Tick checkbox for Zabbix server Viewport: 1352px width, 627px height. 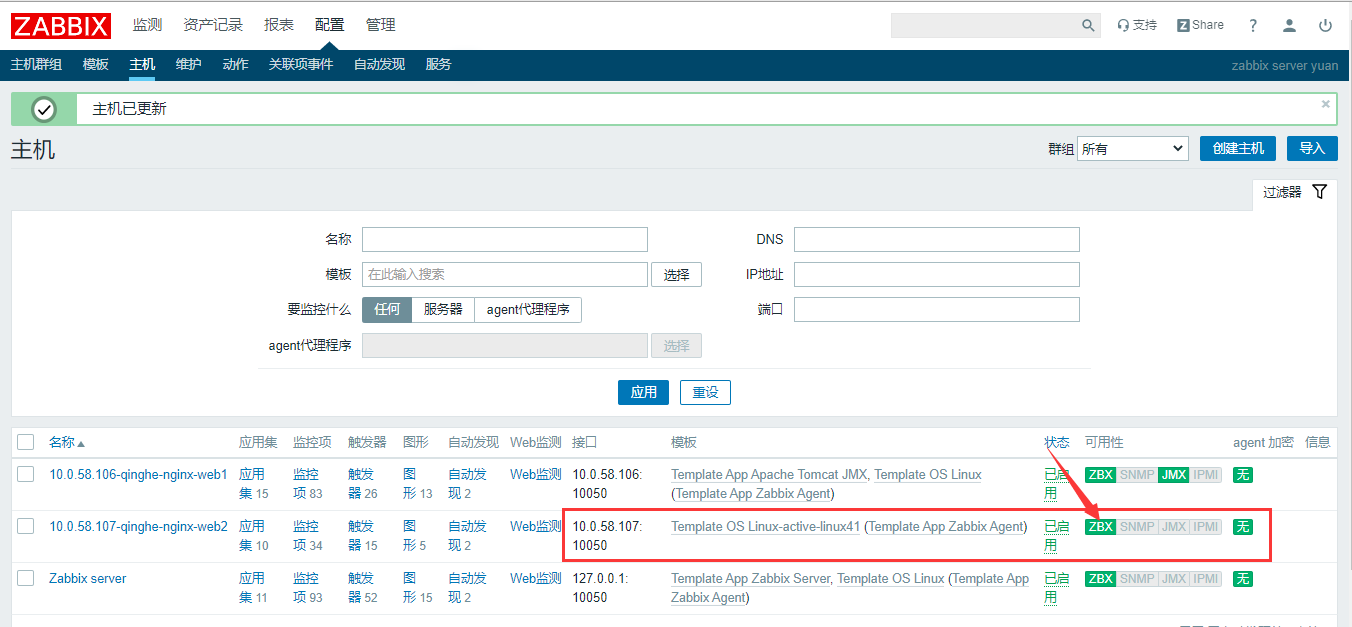[x=26, y=578]
